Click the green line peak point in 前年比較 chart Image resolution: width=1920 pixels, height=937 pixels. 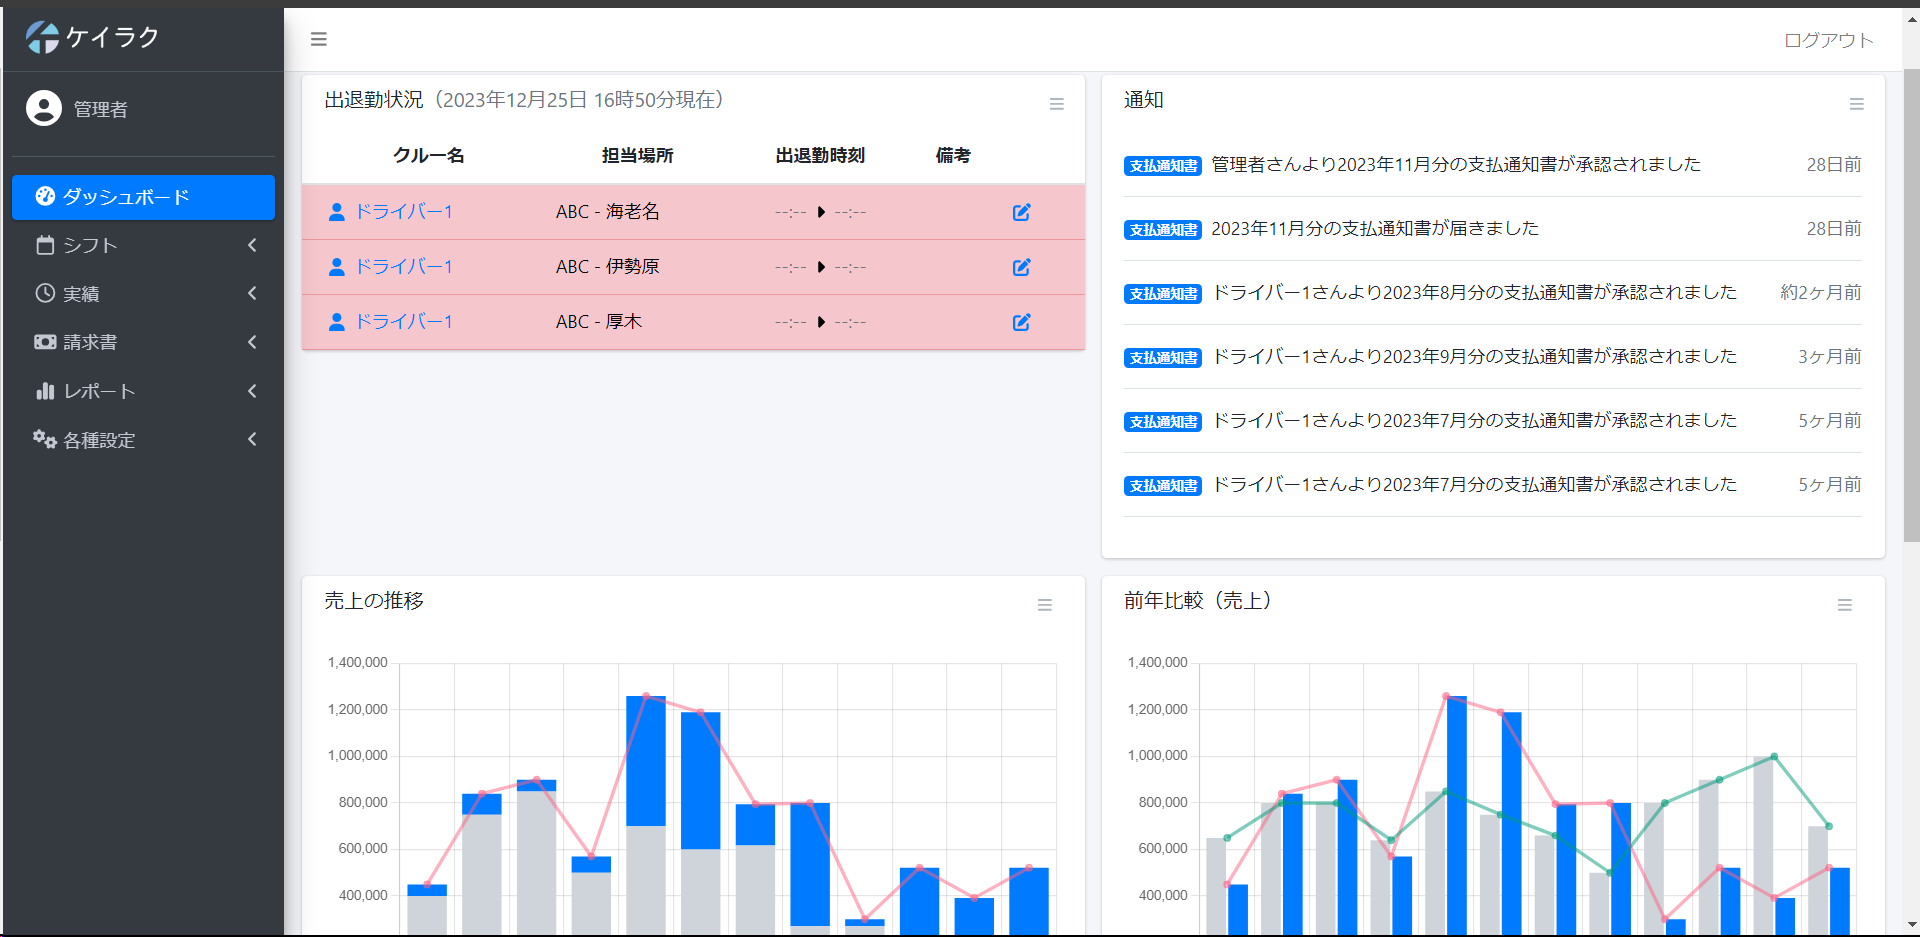click(1774, 757)
